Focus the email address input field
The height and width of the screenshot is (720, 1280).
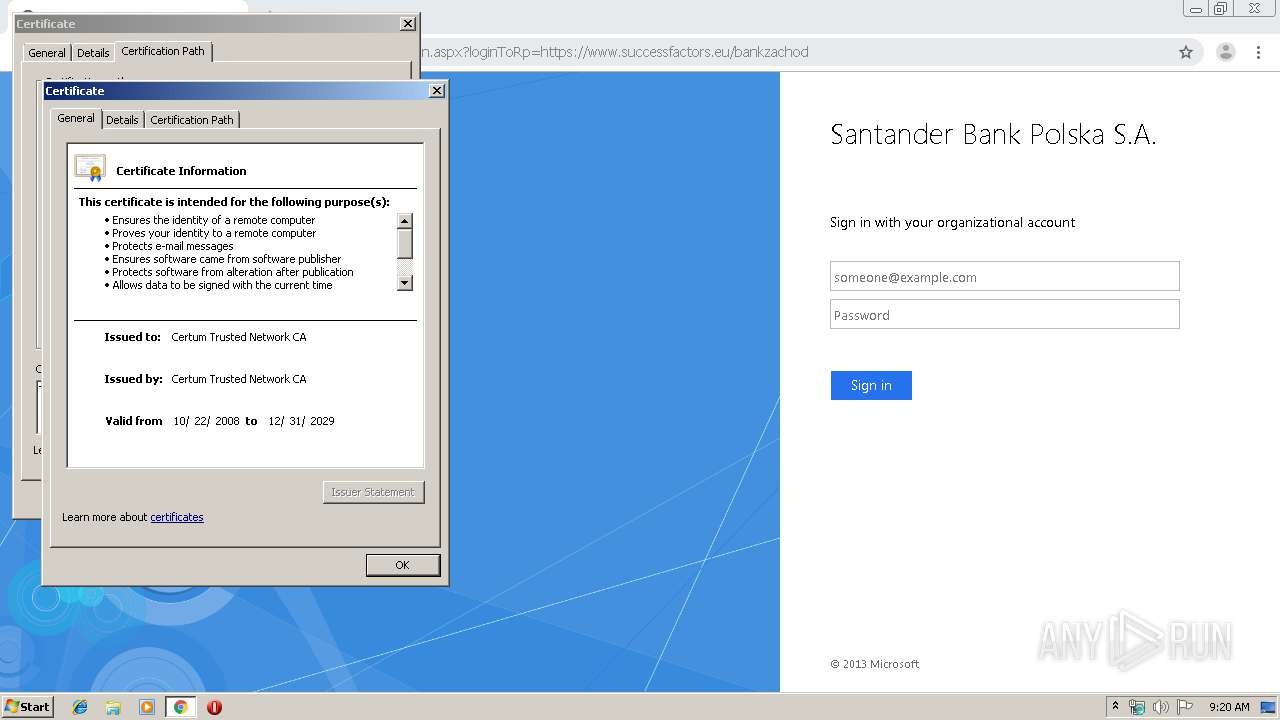(x=1005, y=277)
